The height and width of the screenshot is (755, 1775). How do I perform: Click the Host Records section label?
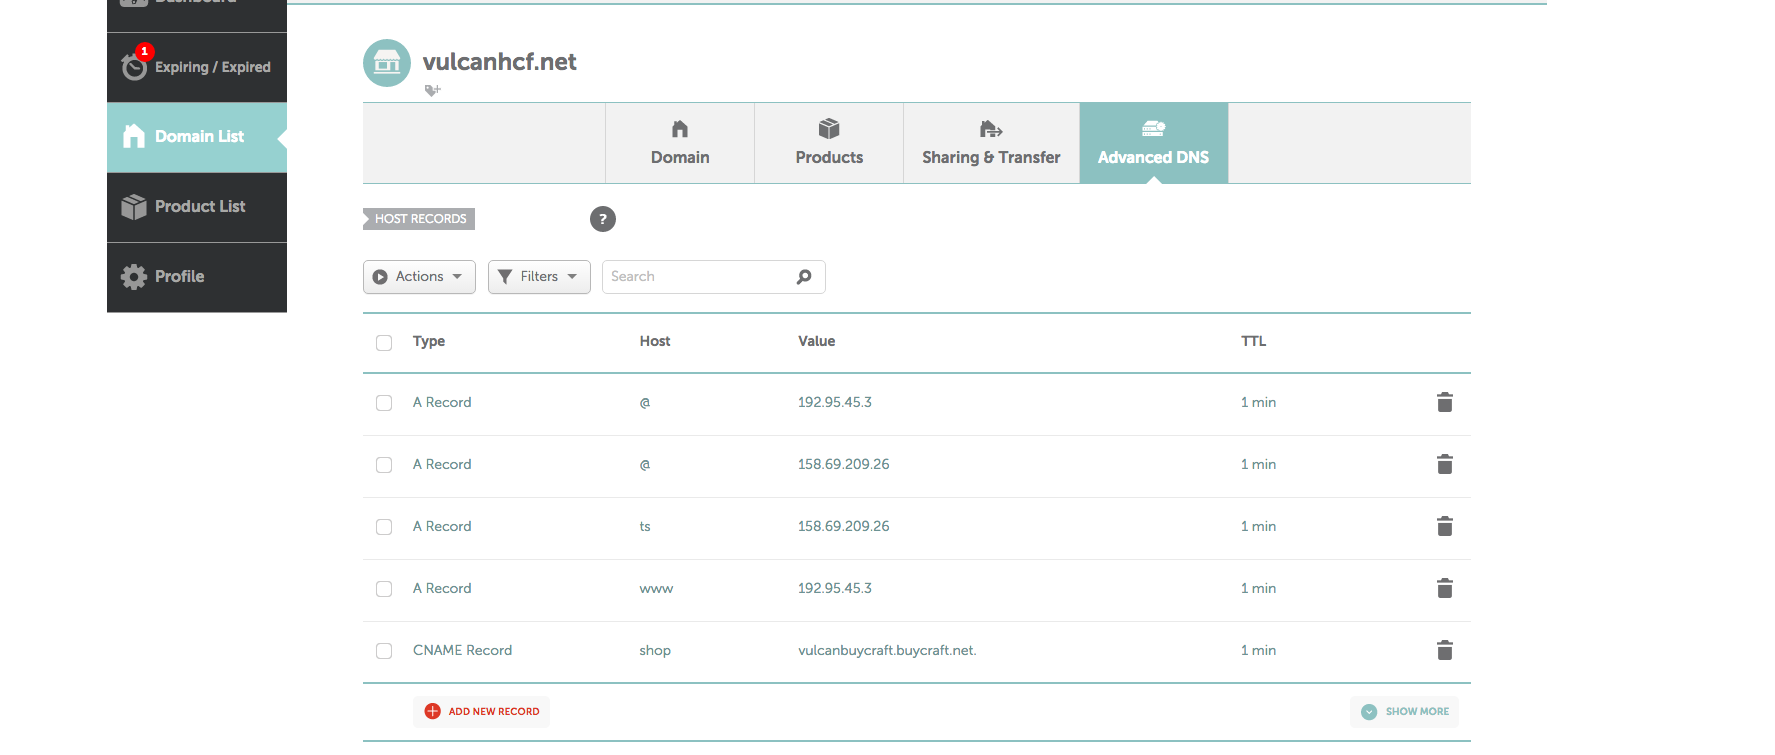click(x=419, y=219)
